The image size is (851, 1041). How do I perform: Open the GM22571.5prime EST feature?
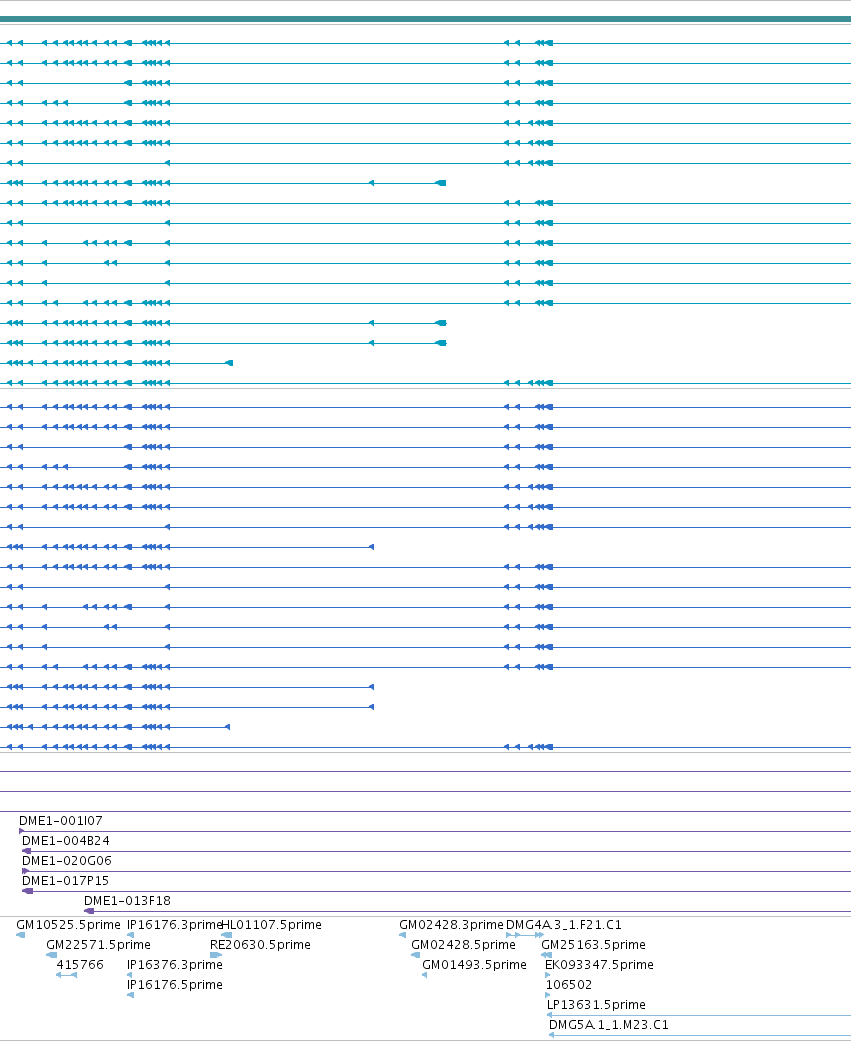click(x=98, y=944)
